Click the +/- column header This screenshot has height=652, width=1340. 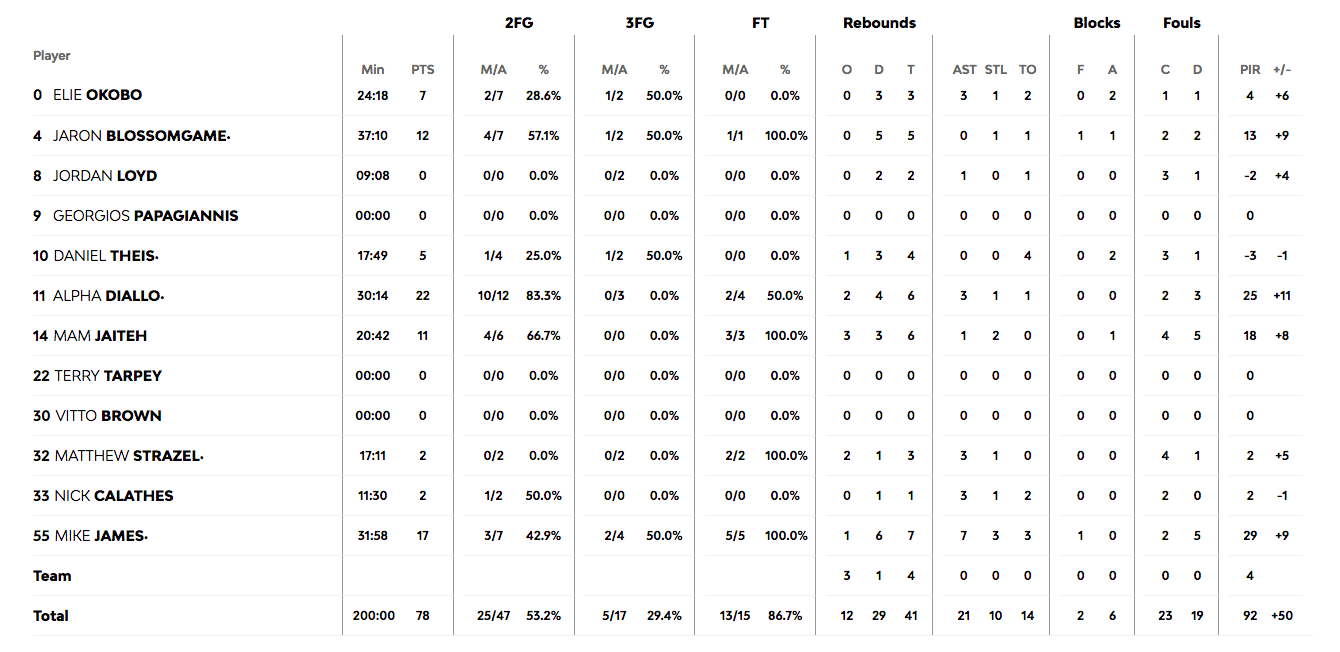[1282, 70]
